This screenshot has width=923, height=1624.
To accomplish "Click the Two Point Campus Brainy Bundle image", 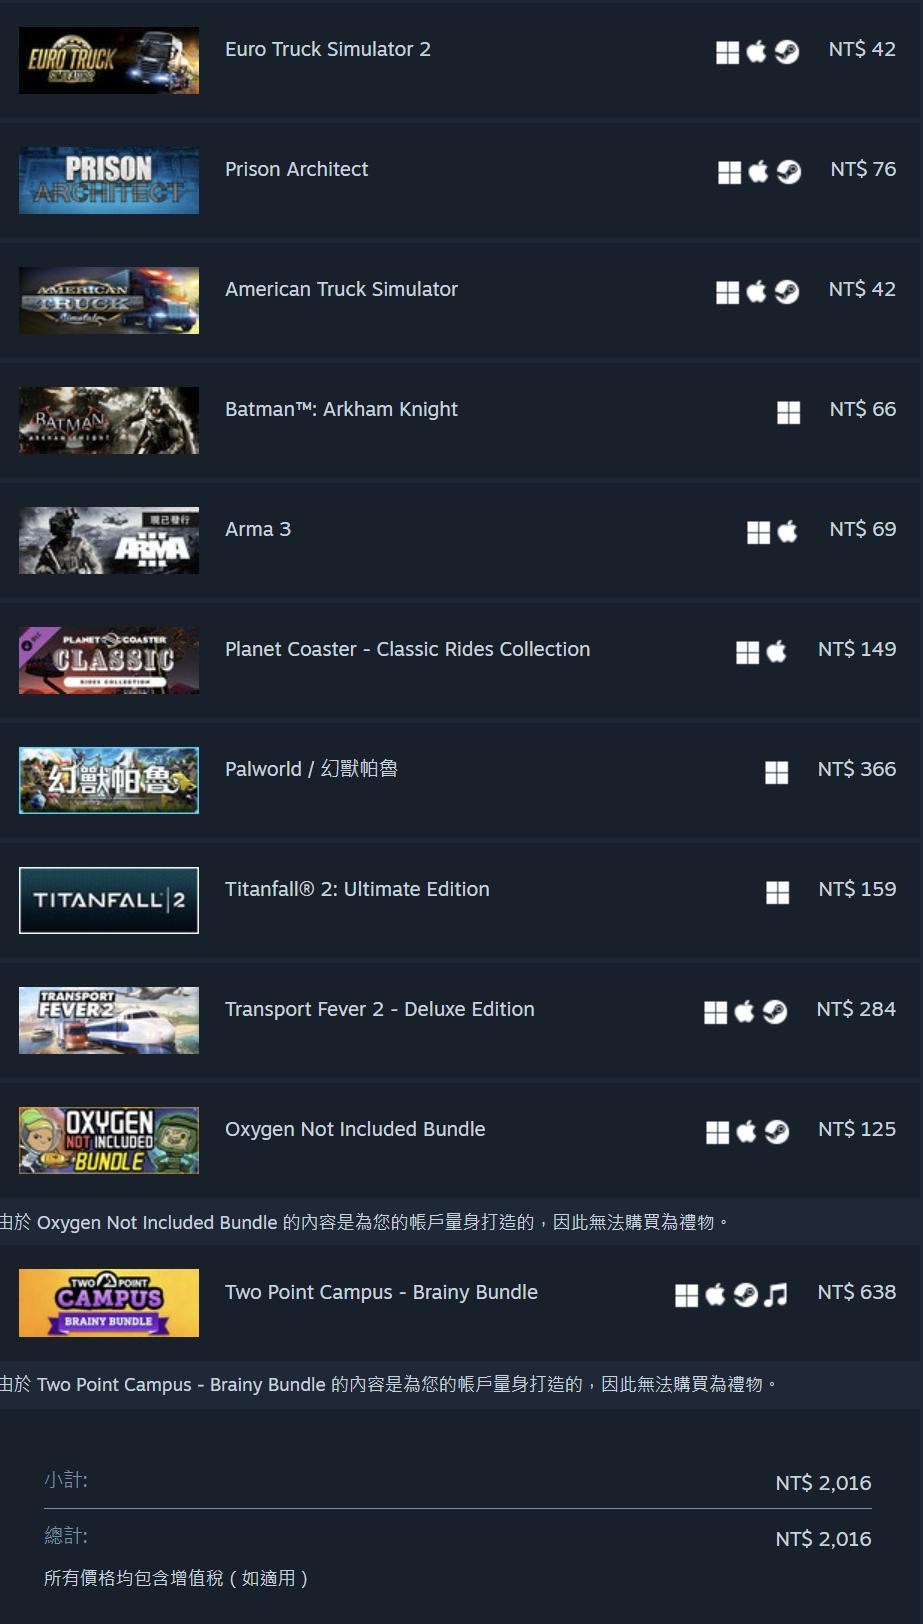I will tap(109, 1303).
